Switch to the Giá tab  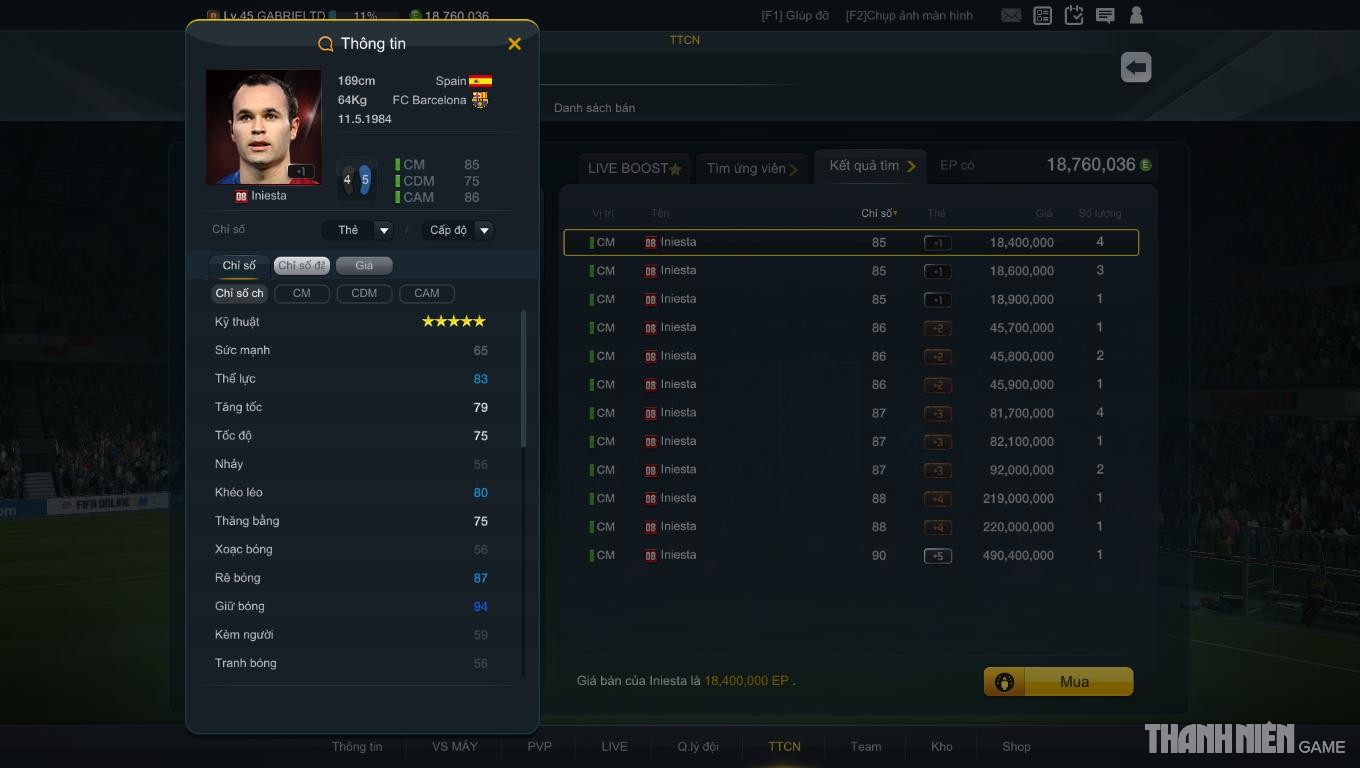click(x=364, y=265)
